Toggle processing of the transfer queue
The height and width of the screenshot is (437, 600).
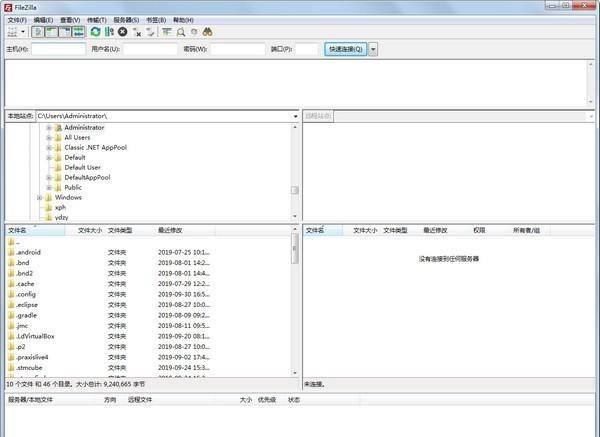[x=109, y=32]
